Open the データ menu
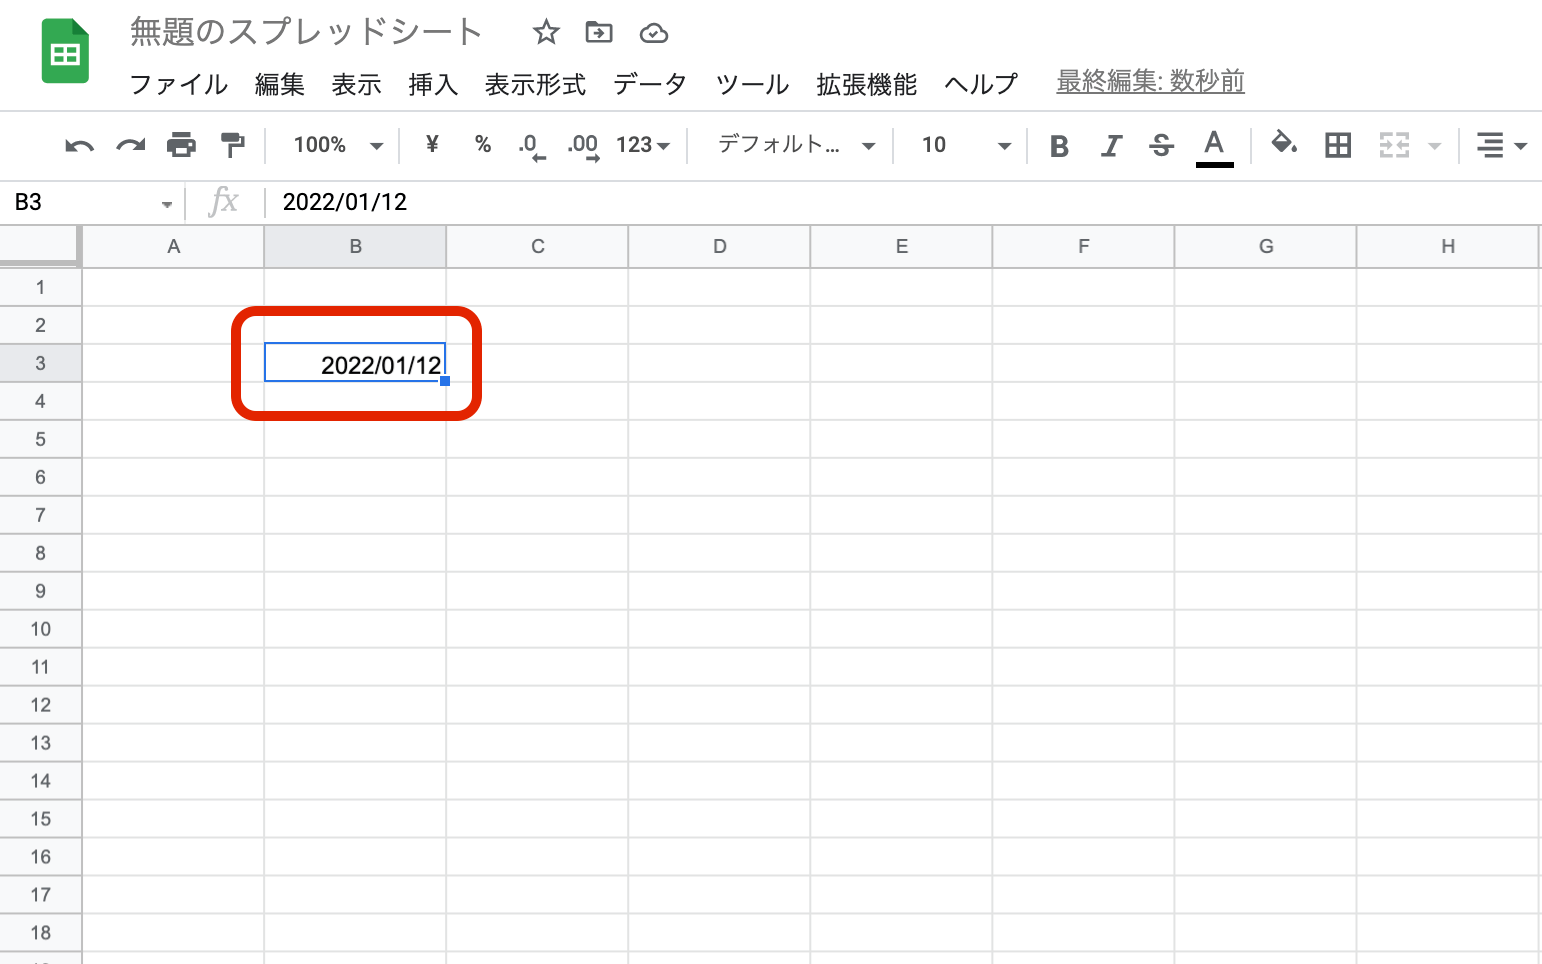1542x964 pixels. tap(650, 85)
